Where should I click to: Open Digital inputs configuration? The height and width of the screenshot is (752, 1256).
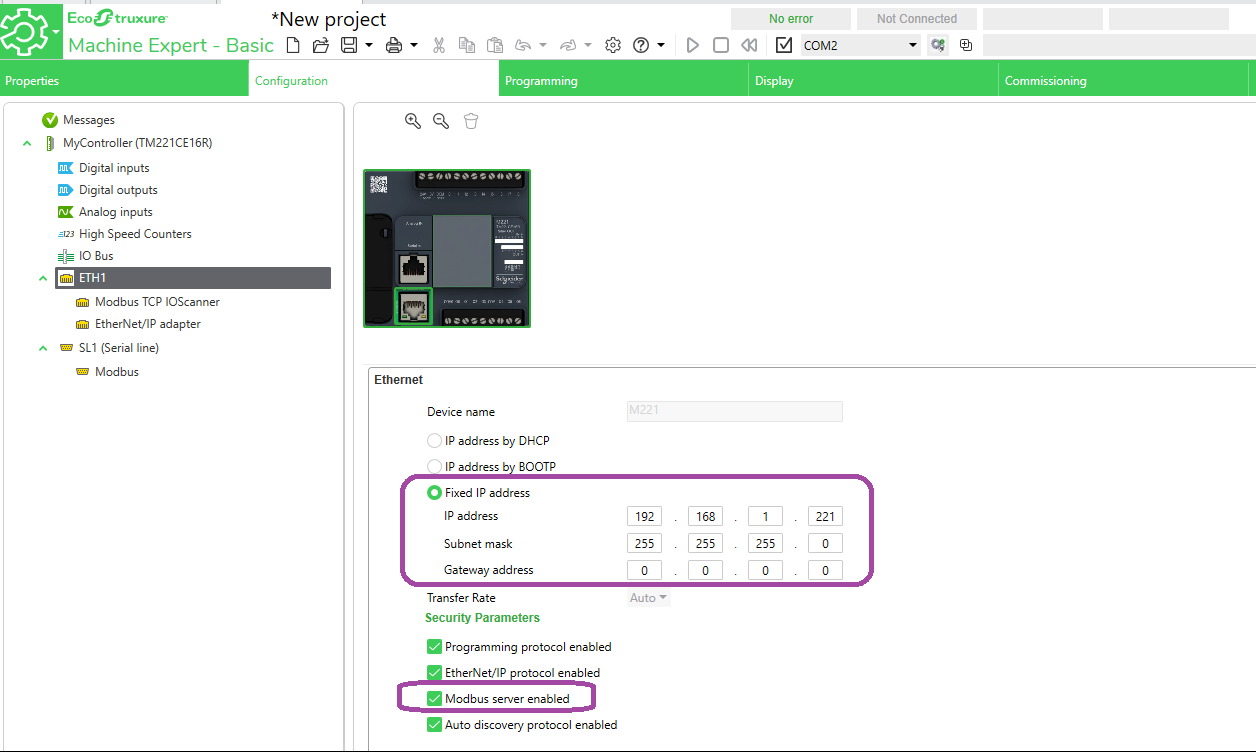[114, 168]
